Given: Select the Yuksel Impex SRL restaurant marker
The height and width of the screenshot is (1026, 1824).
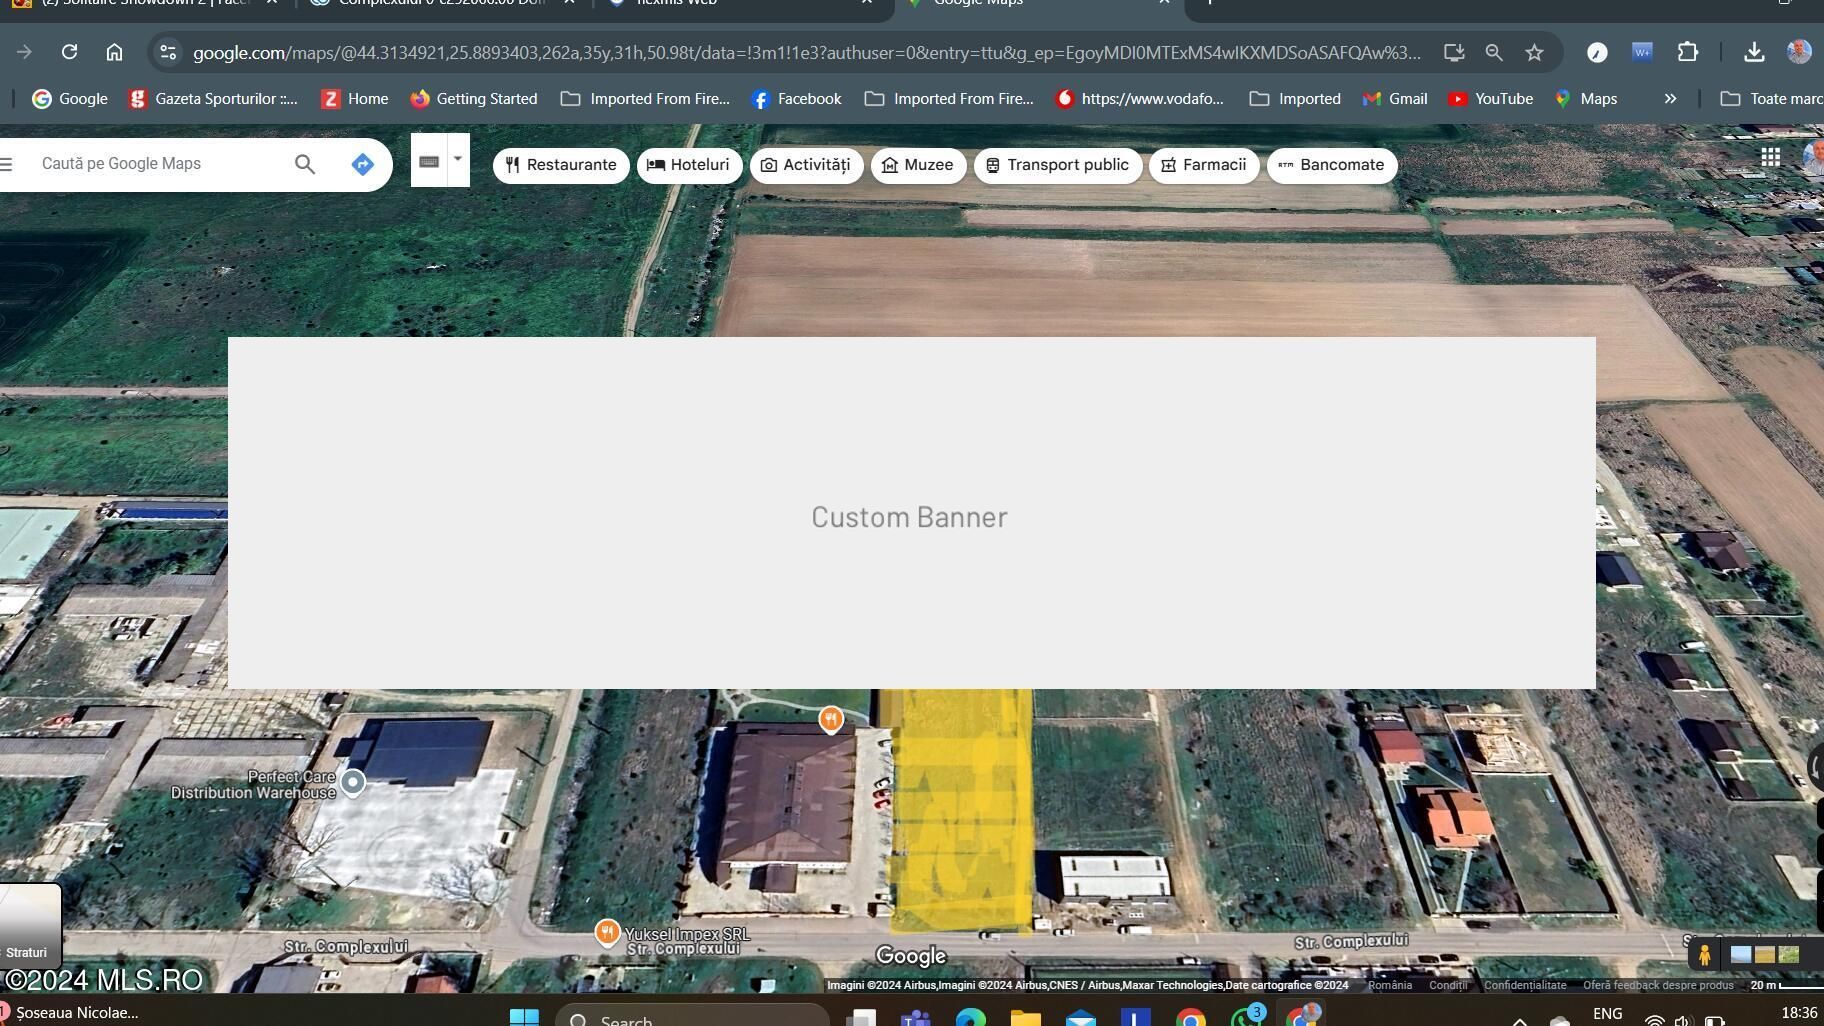Looking at the screenshot, I should tap(608, 931).
